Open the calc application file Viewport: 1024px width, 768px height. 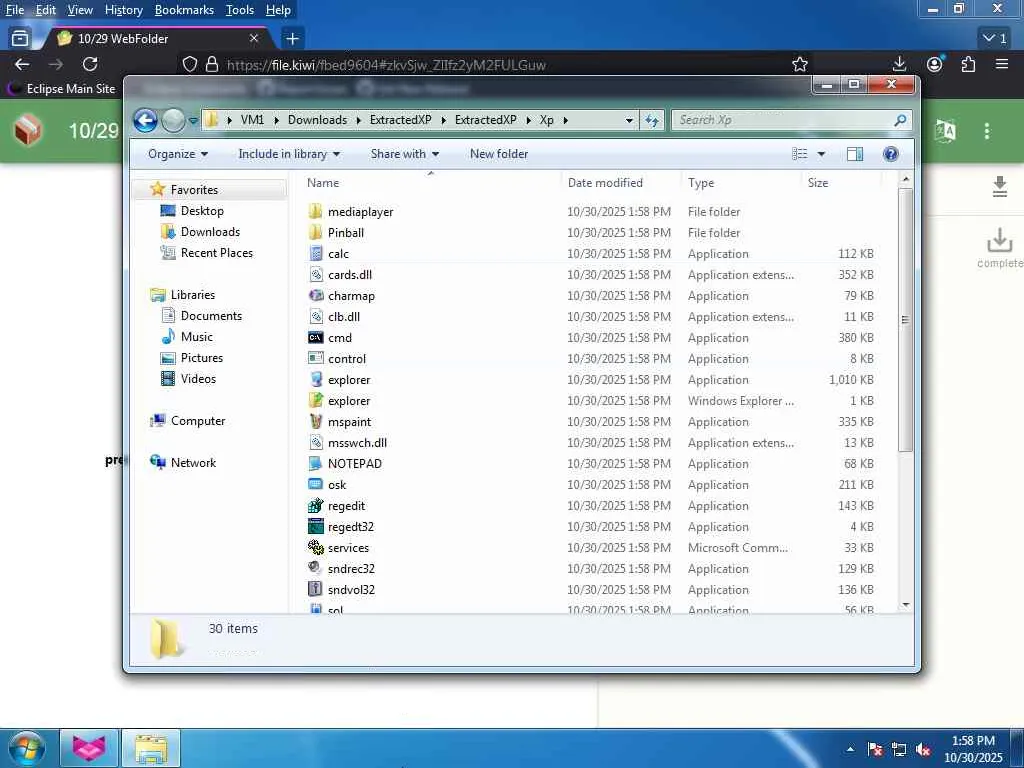click(338, 253)
